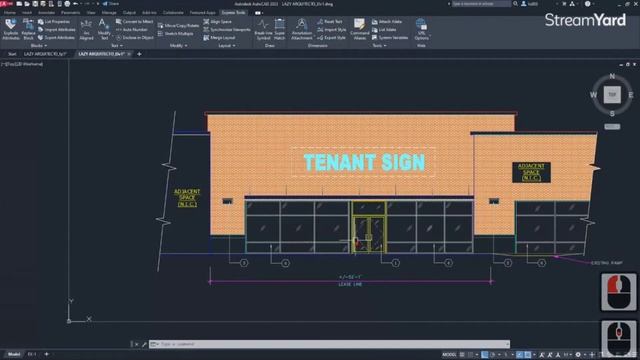Screen dimensions: 640x360
Task: Open the Output ribbon tab
Action: (x=129, y=13)
